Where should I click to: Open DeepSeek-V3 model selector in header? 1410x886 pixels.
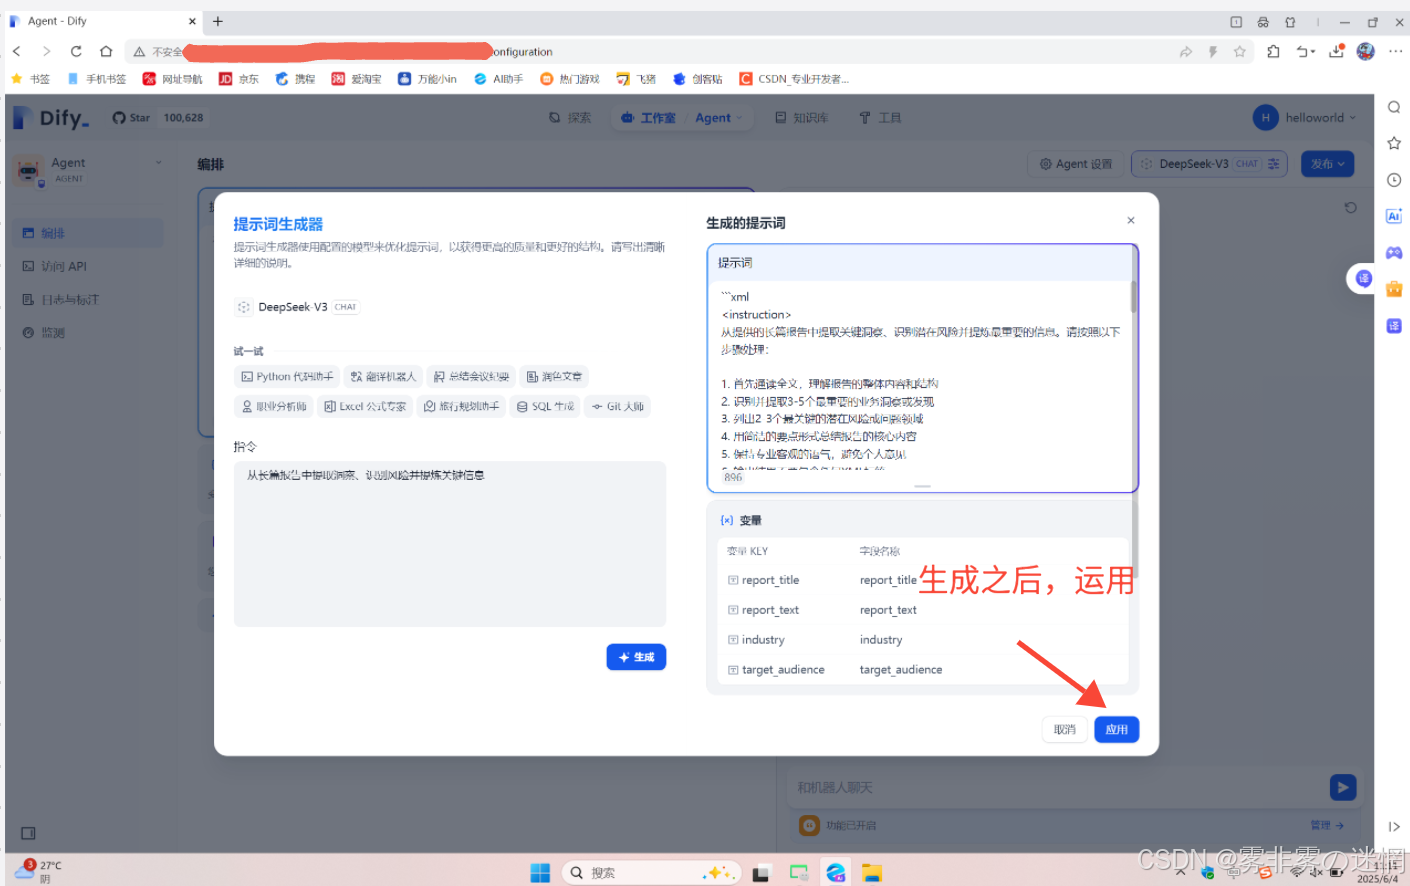(x=1209, y=164)
